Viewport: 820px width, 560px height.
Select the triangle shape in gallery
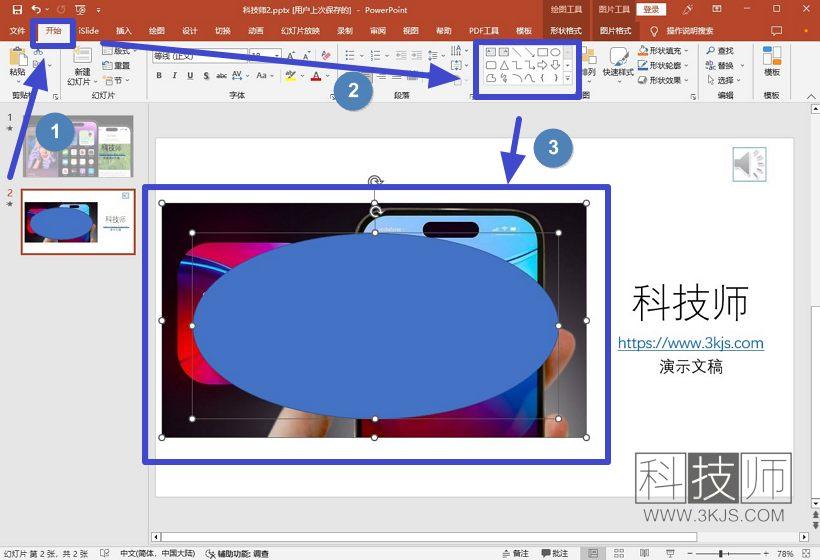tap(504, 65)
